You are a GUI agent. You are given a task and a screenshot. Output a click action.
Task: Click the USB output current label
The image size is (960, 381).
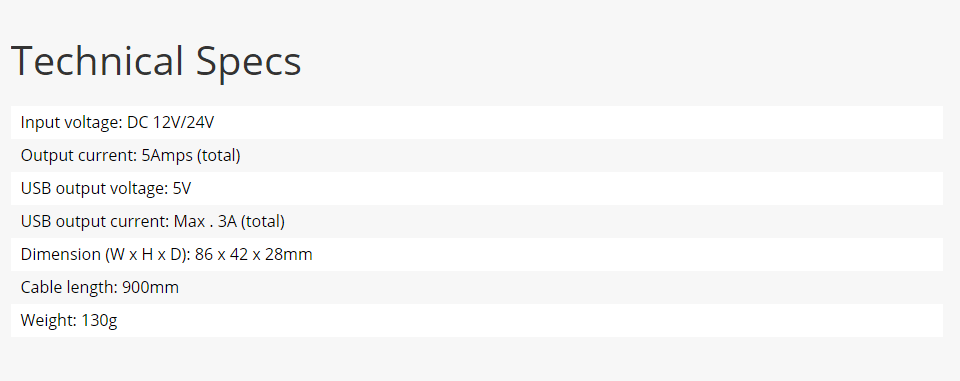pyautogui.click(x=95, y=222)
